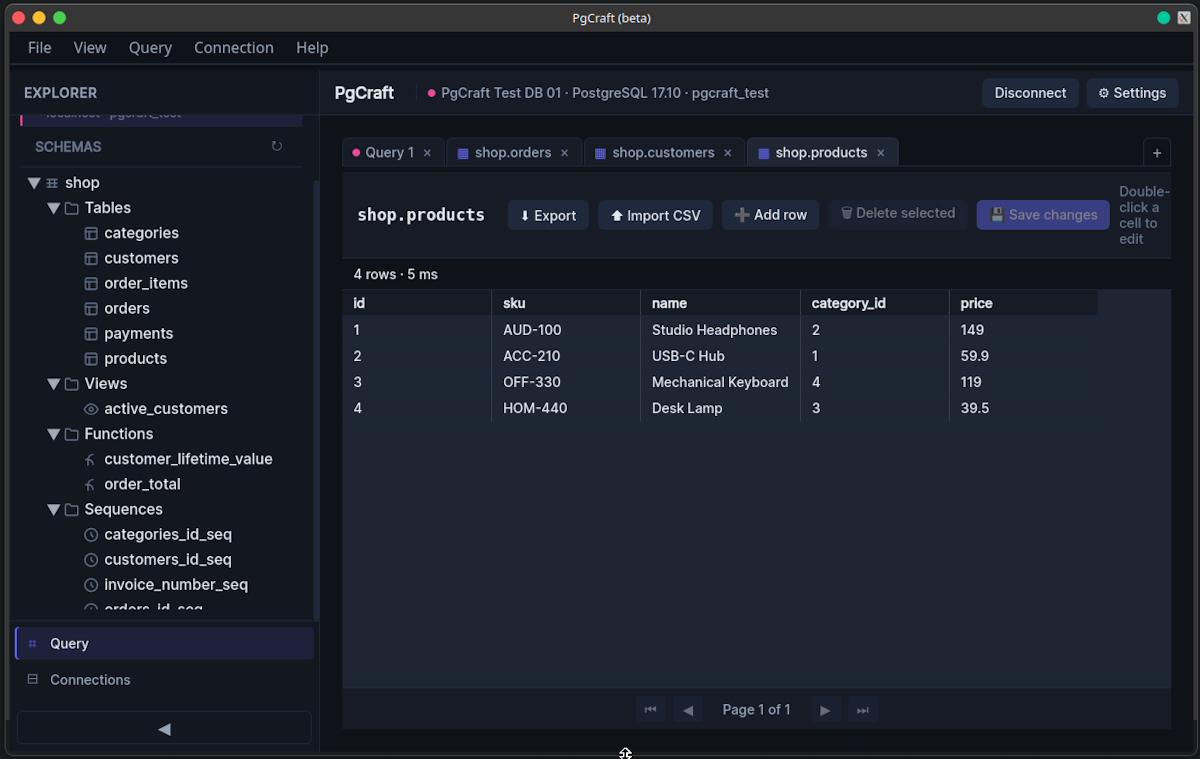
Task: Click Delete selected button
Action: click(898, 214)
